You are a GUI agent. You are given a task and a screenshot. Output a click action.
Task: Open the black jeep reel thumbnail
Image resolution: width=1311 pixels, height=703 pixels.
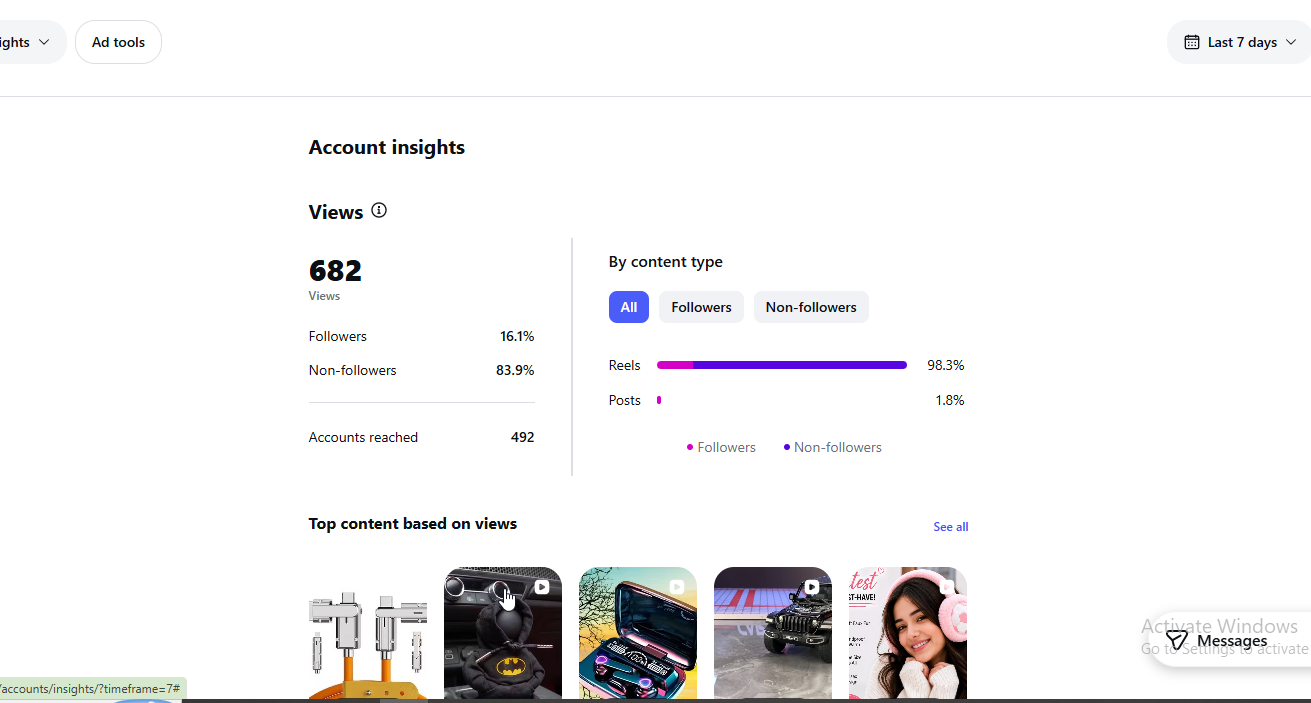coord(773,633)
